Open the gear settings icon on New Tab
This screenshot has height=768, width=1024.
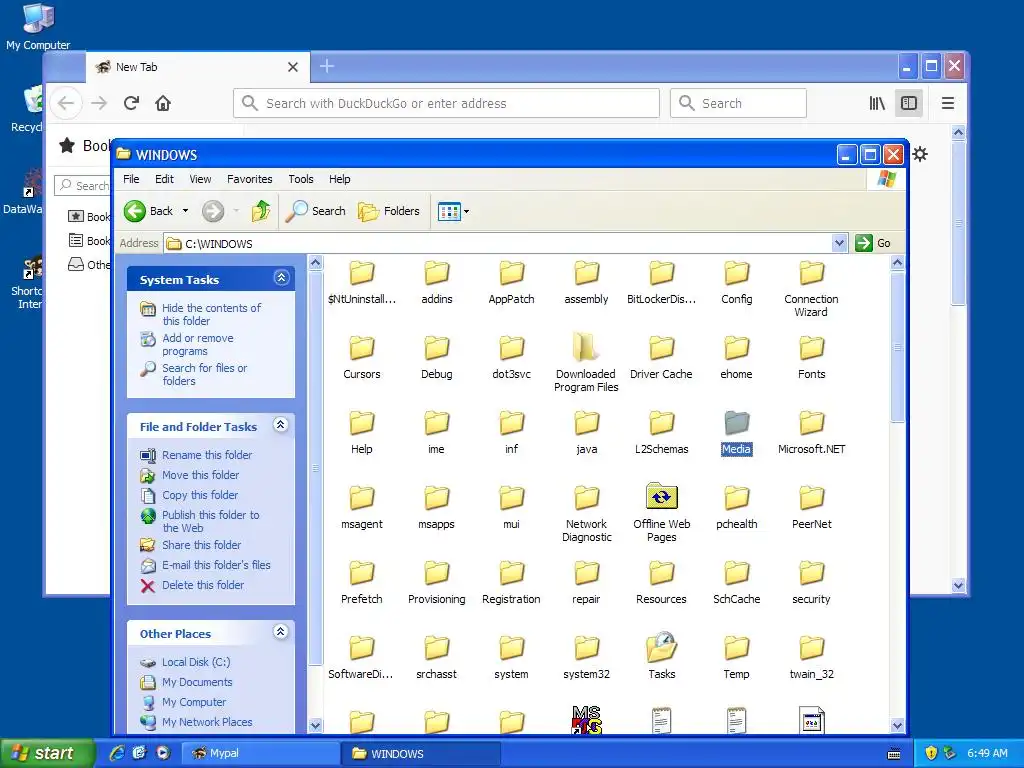click(x=920, y=154)
